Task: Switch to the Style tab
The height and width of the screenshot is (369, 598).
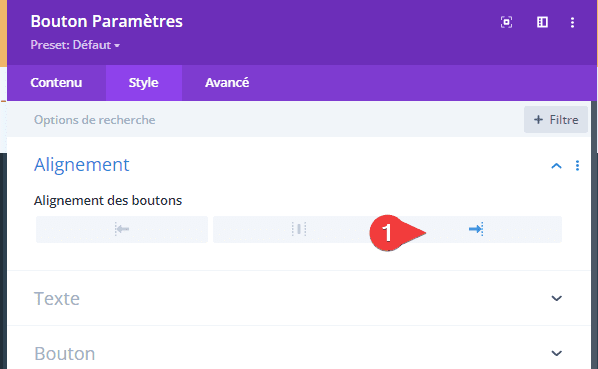Action: point(144,83)
